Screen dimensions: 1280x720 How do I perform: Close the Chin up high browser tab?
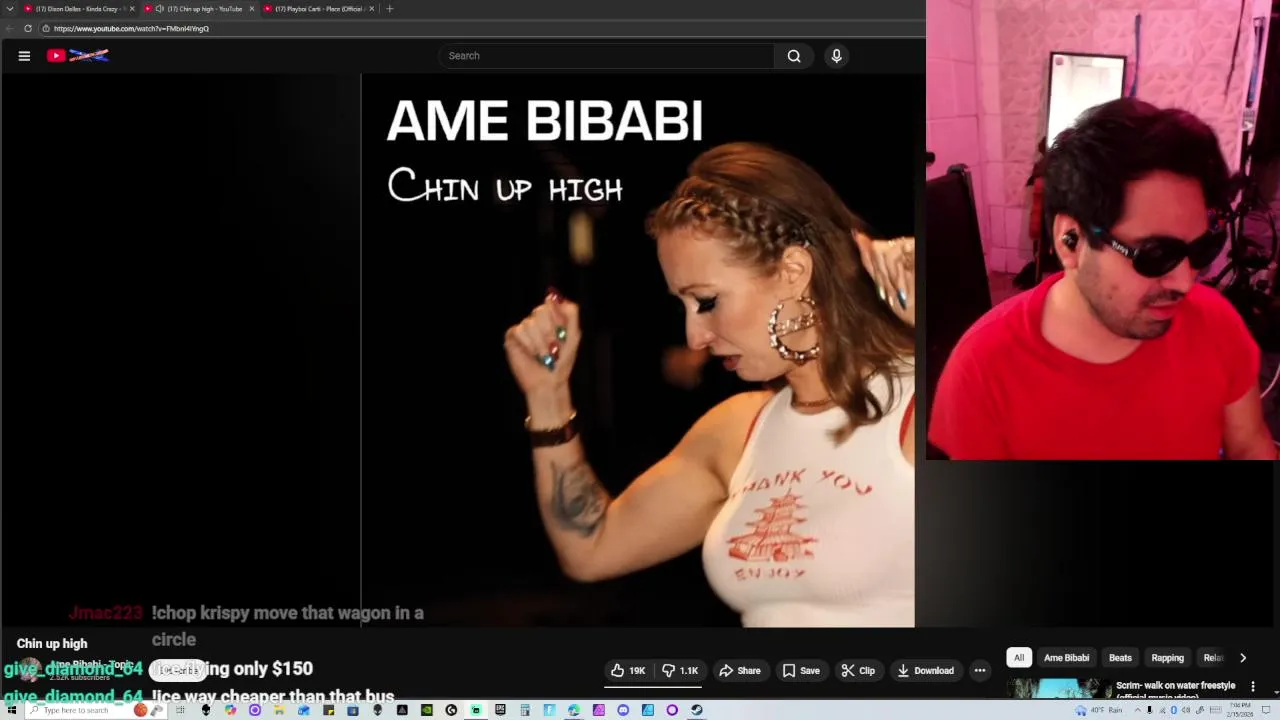[x=252, y=9]
